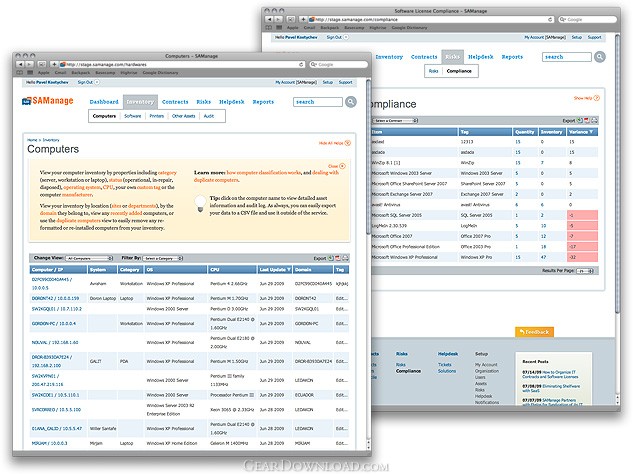Click the search field in the Compliance window

567,57
